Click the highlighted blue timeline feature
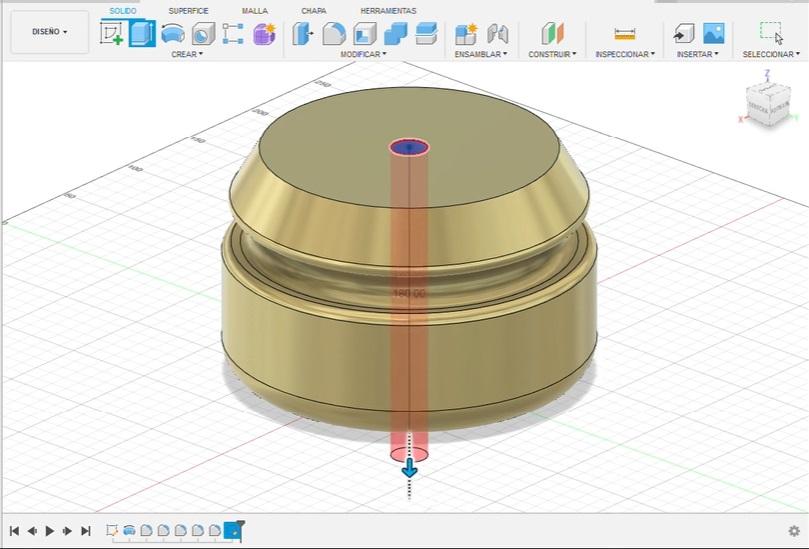809x549 pixels. click(x=232, y=530)
